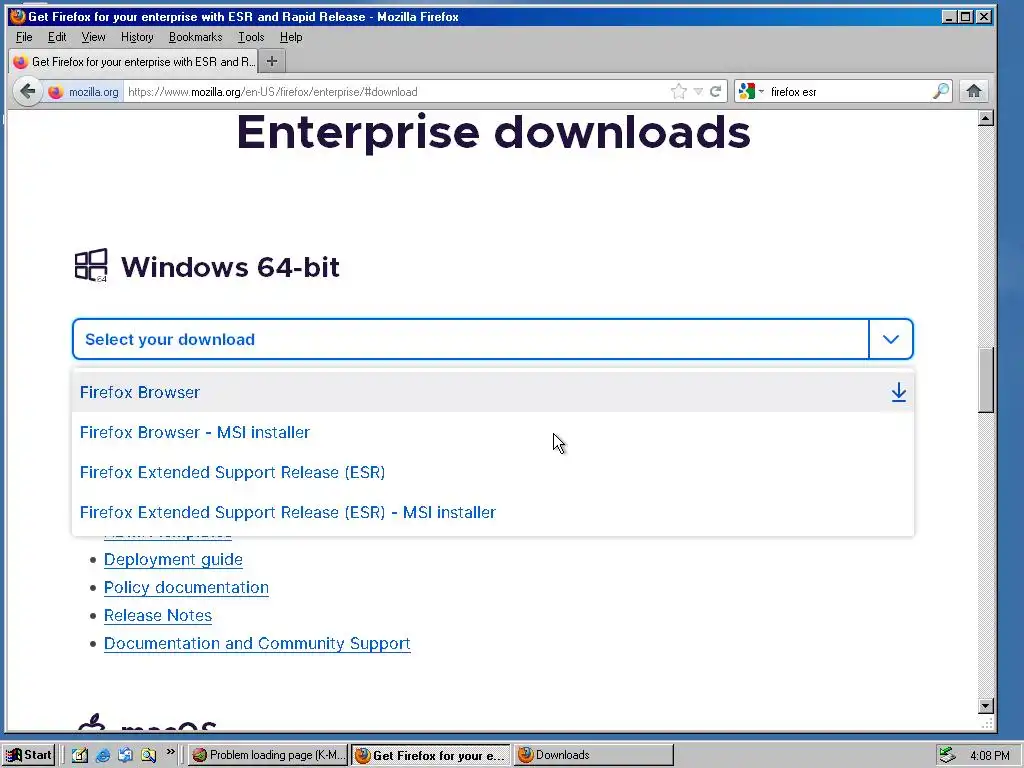The height and width of the screenshot is (768, 1024).
Task: Open the Edit menu
Action: pos(57,37)
